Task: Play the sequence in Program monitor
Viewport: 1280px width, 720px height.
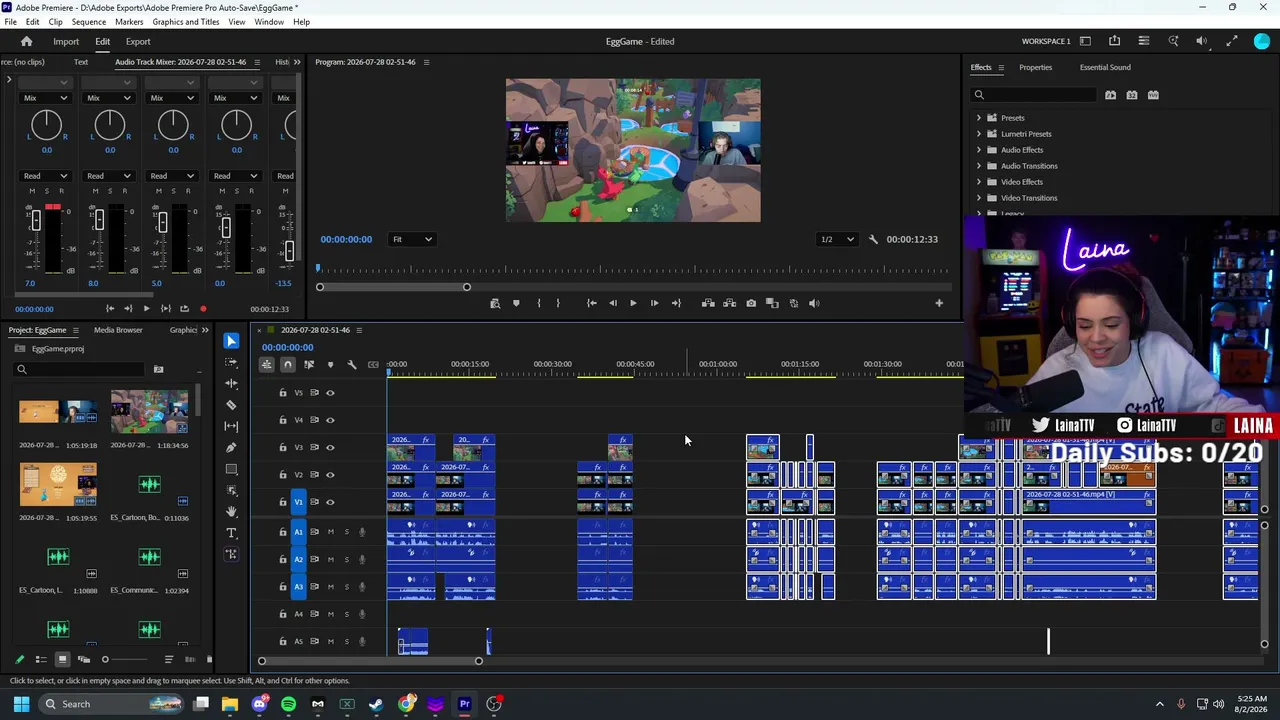Action: 633,303
